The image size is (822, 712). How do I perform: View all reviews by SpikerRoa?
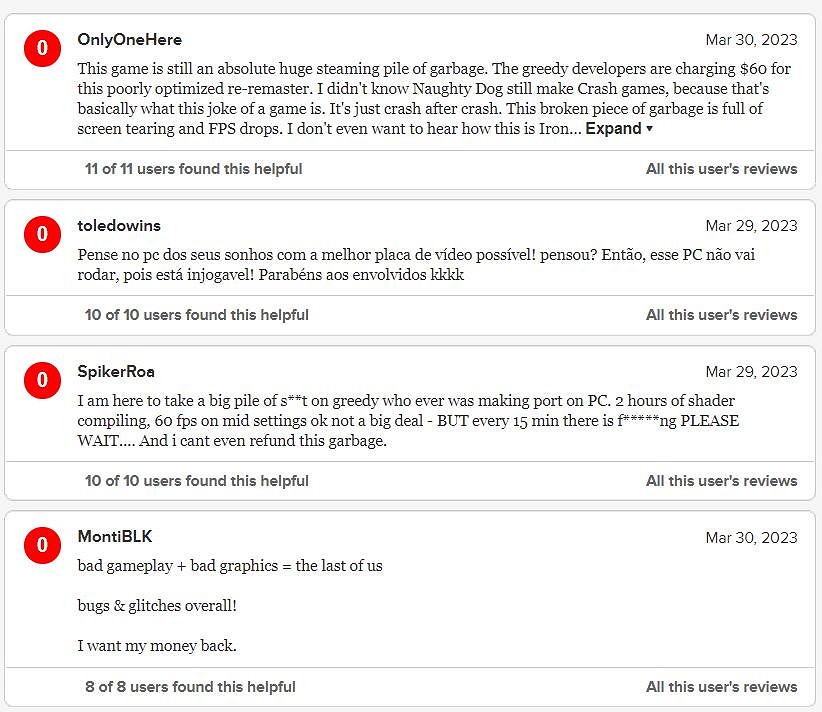pos(721,481)
